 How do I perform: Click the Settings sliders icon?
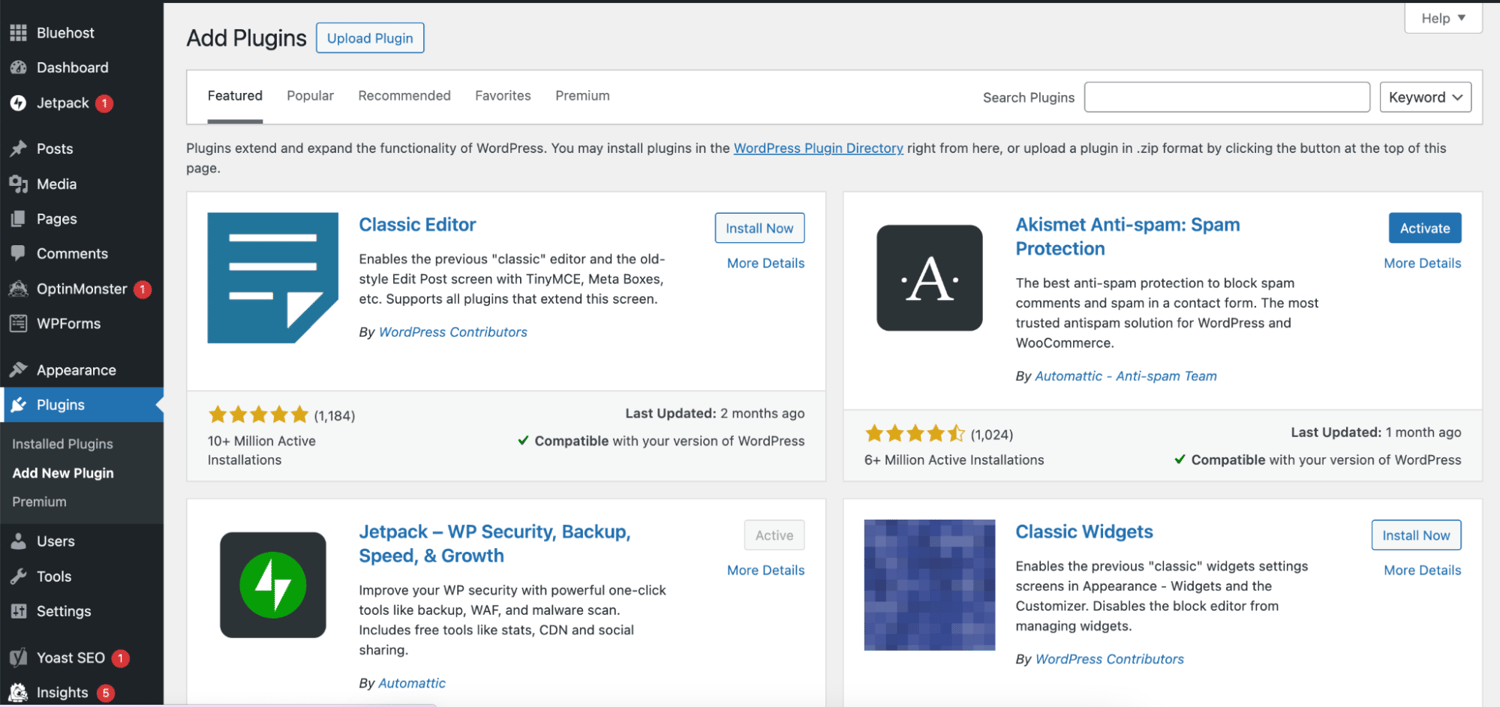click(18, 612)
